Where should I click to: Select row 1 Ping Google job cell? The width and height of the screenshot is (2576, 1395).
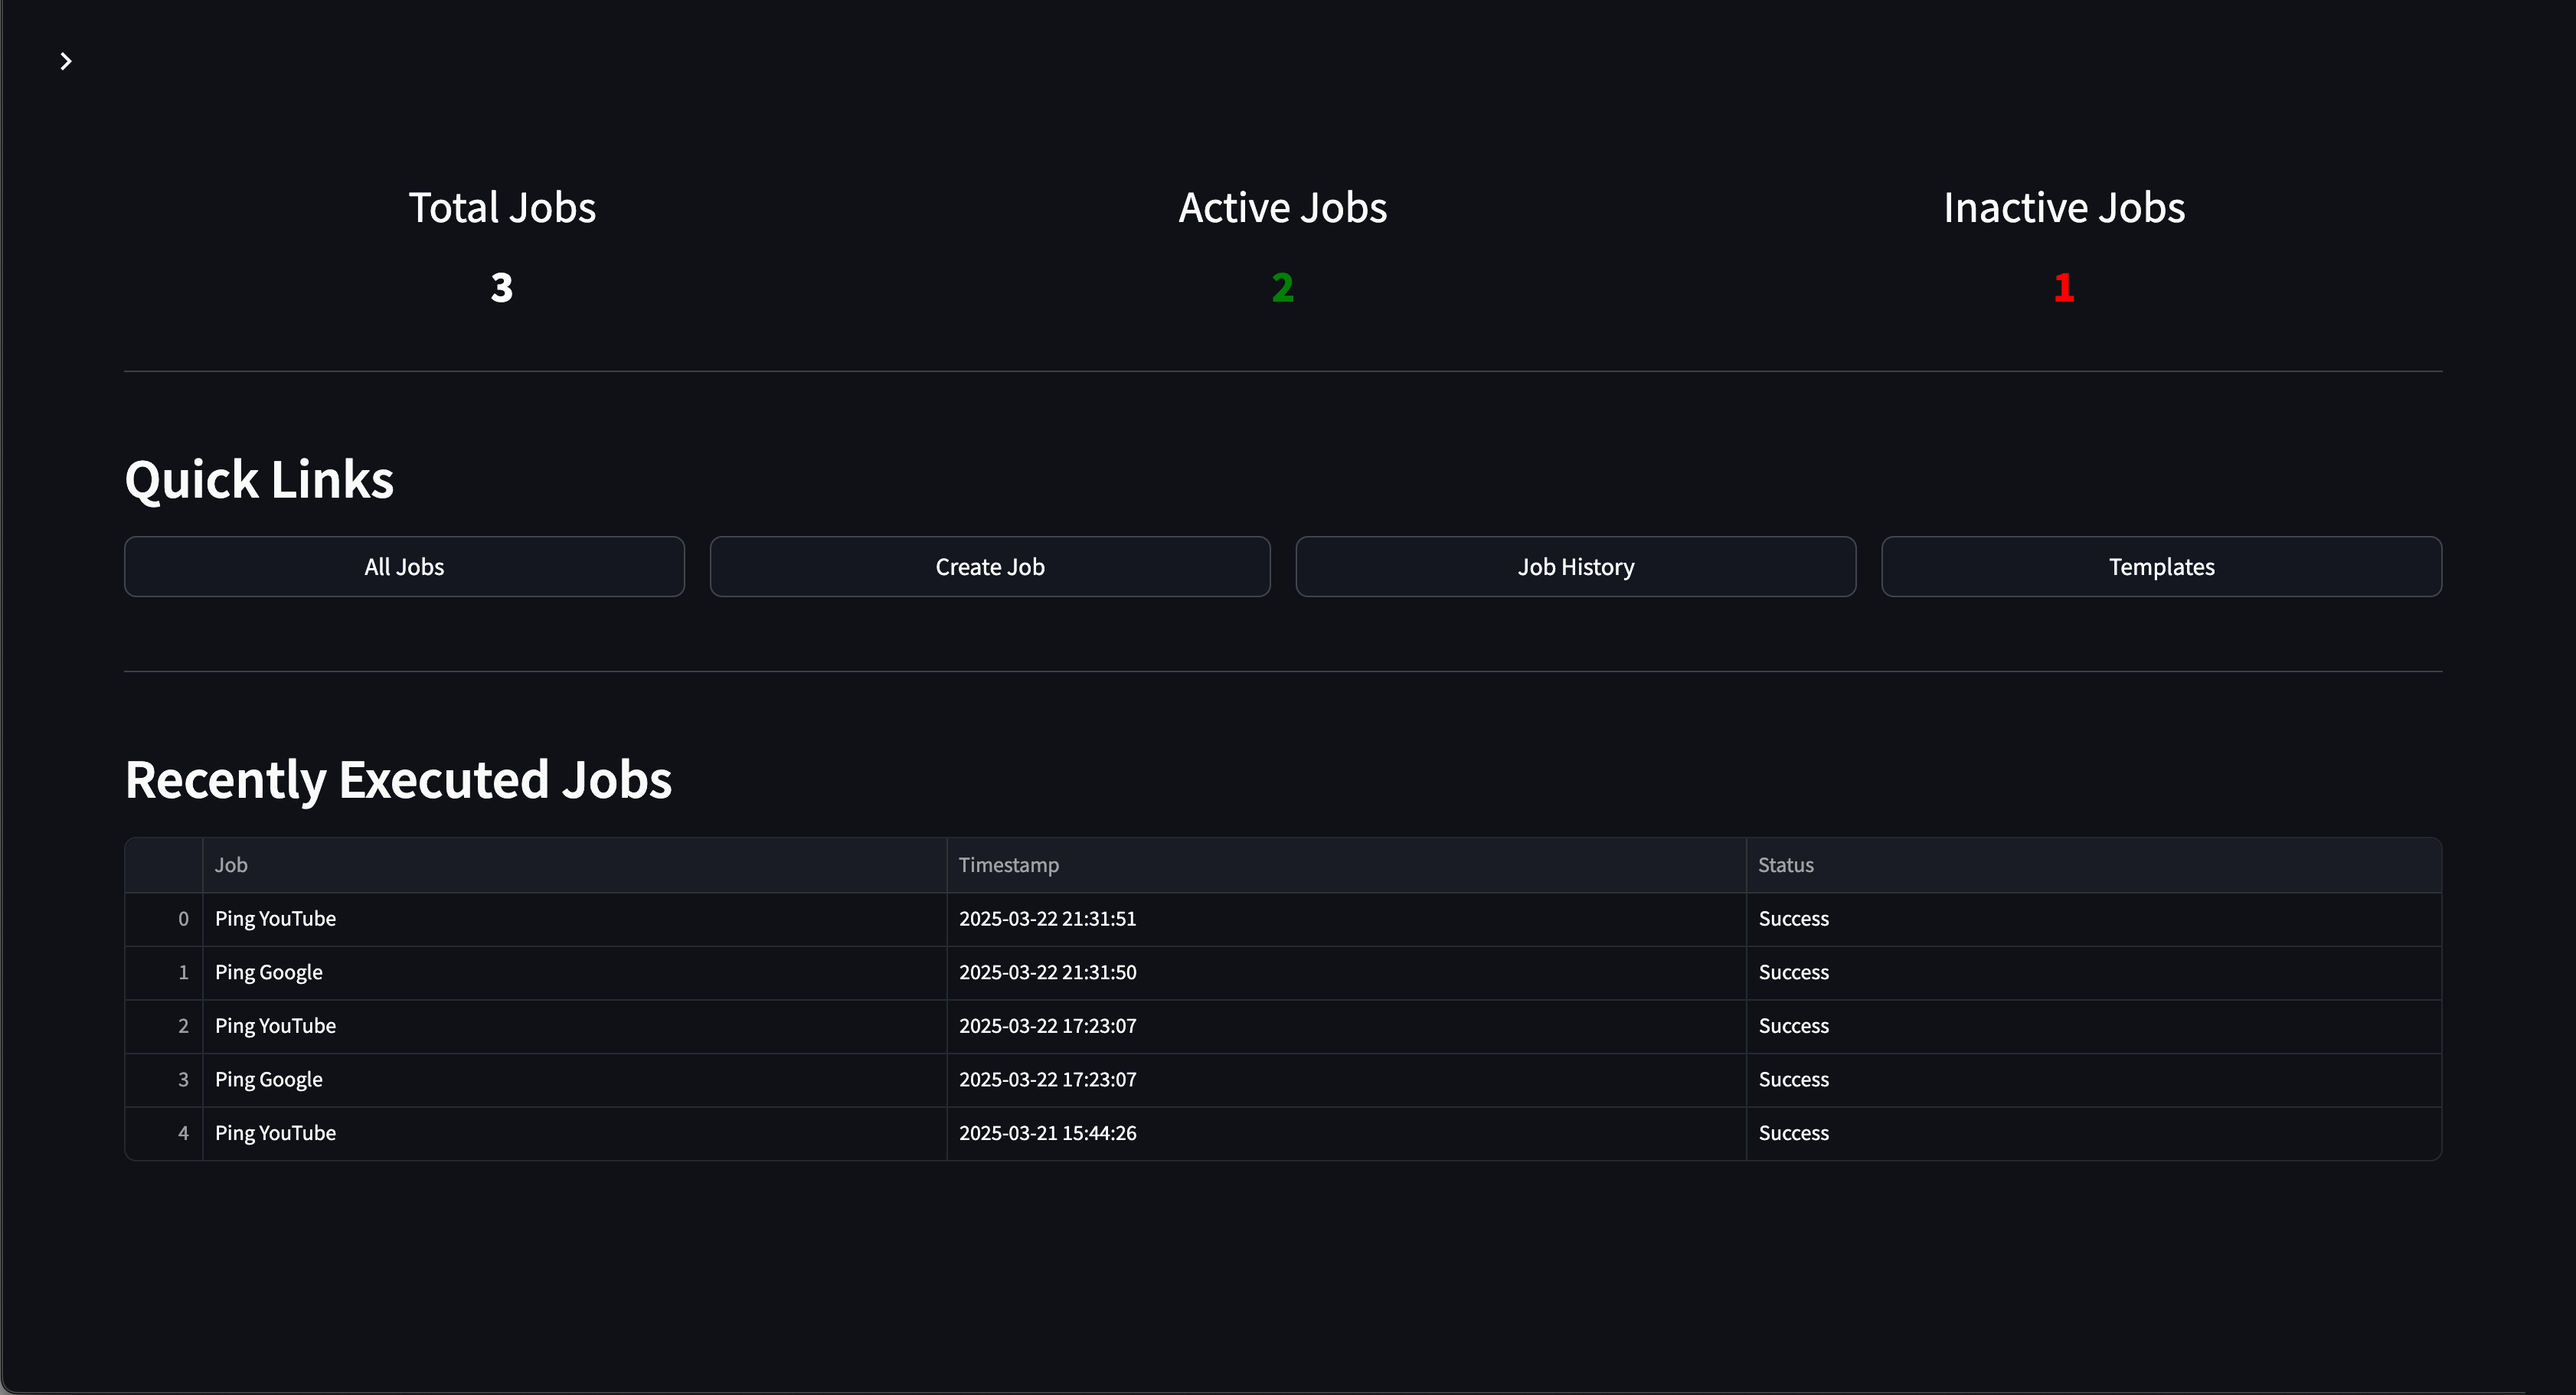[x=268, y=973]
